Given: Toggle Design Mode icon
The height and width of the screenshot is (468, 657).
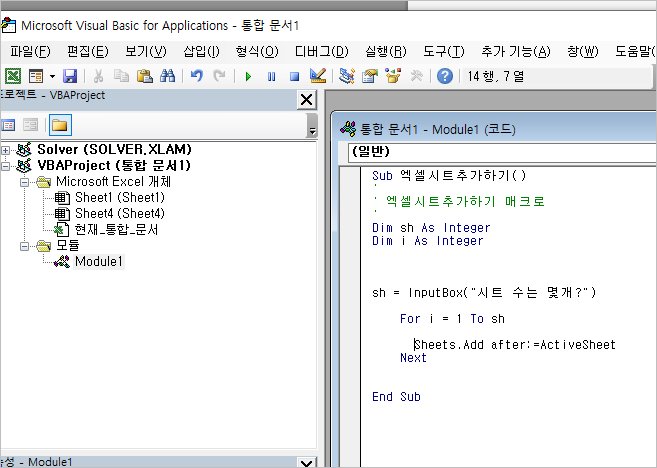Looking at the screenshot, I should coord(316,76).
